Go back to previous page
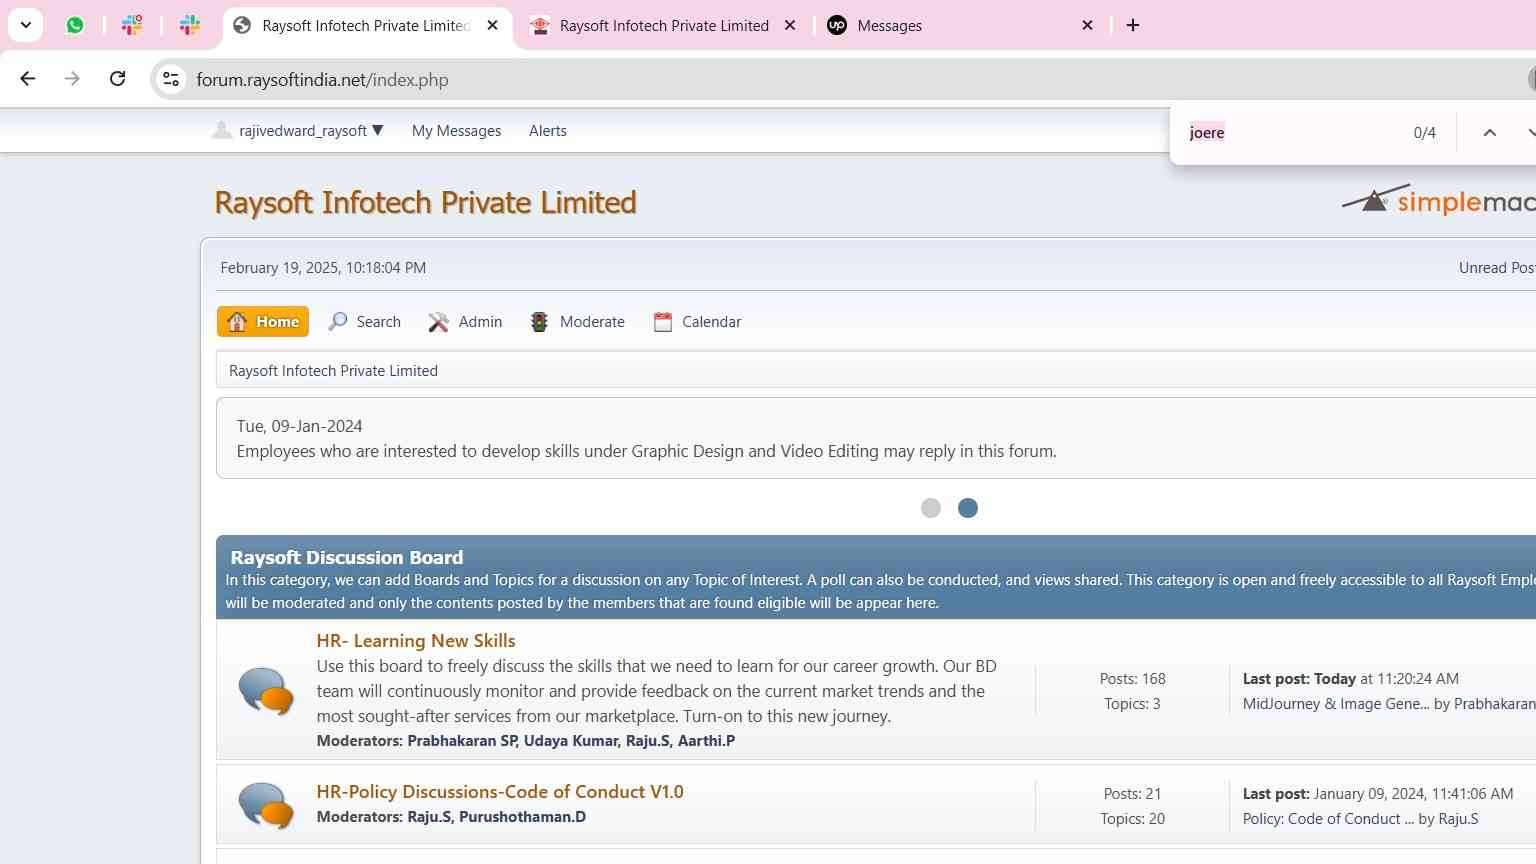 (x=28, y=79)
